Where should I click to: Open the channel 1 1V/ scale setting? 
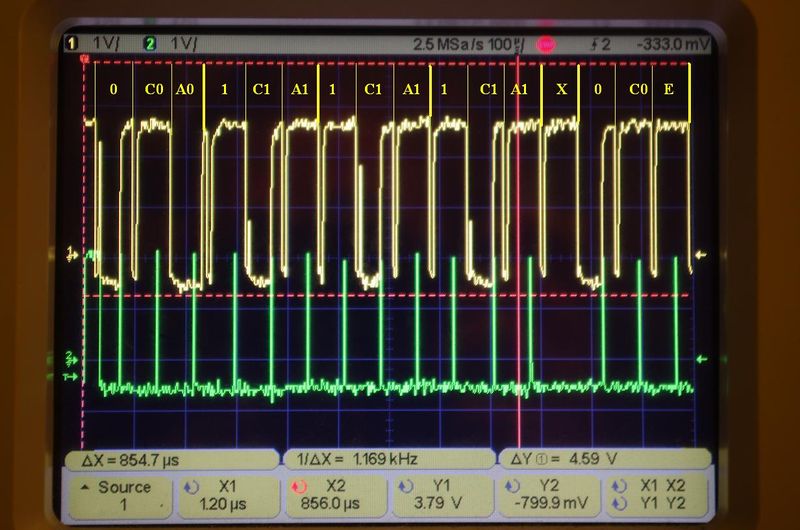(101, 44)
